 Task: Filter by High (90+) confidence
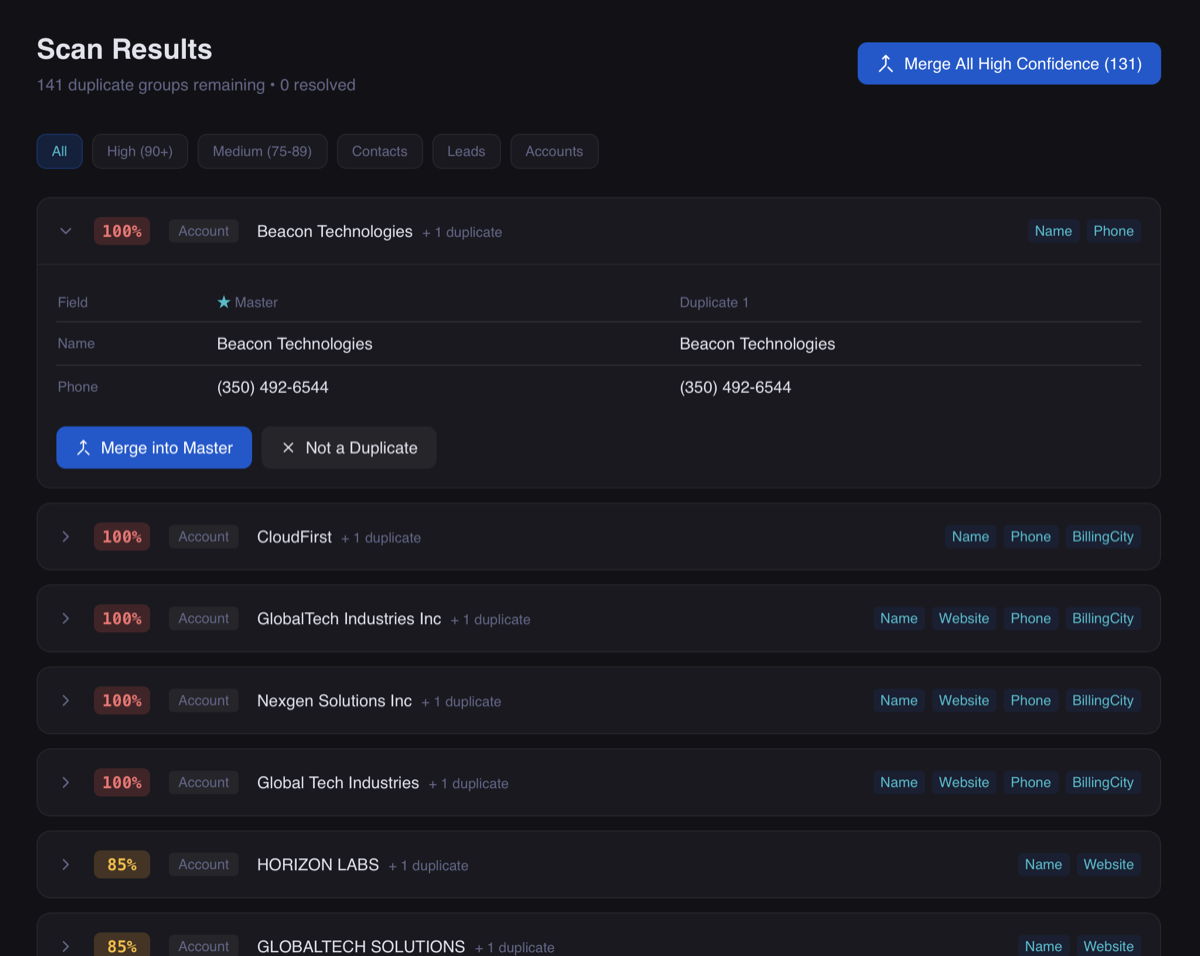tap(140, 151)
